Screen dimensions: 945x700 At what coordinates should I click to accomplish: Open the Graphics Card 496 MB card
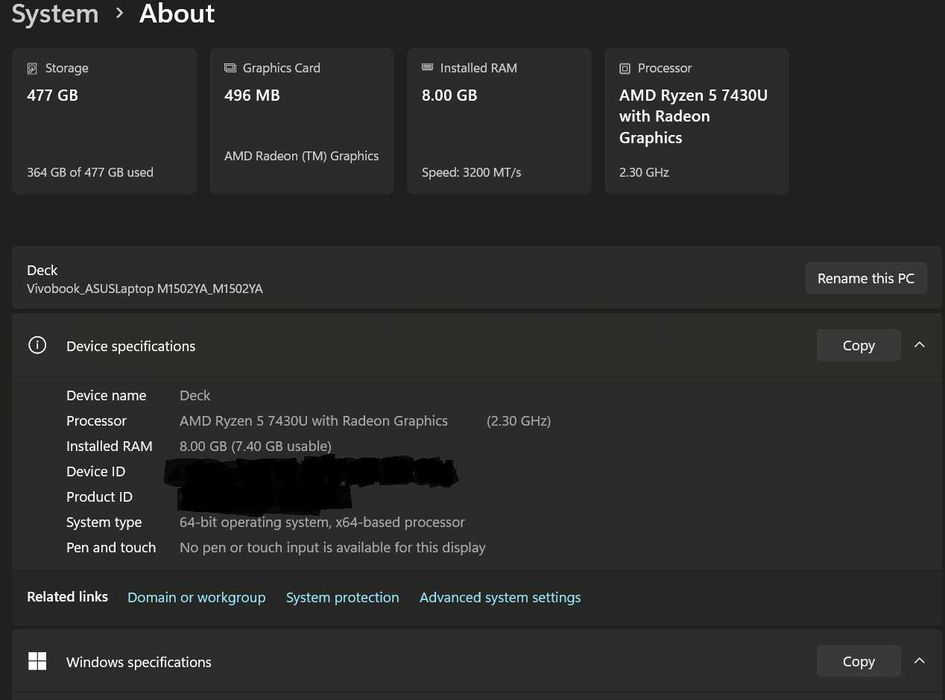(302, 121)
